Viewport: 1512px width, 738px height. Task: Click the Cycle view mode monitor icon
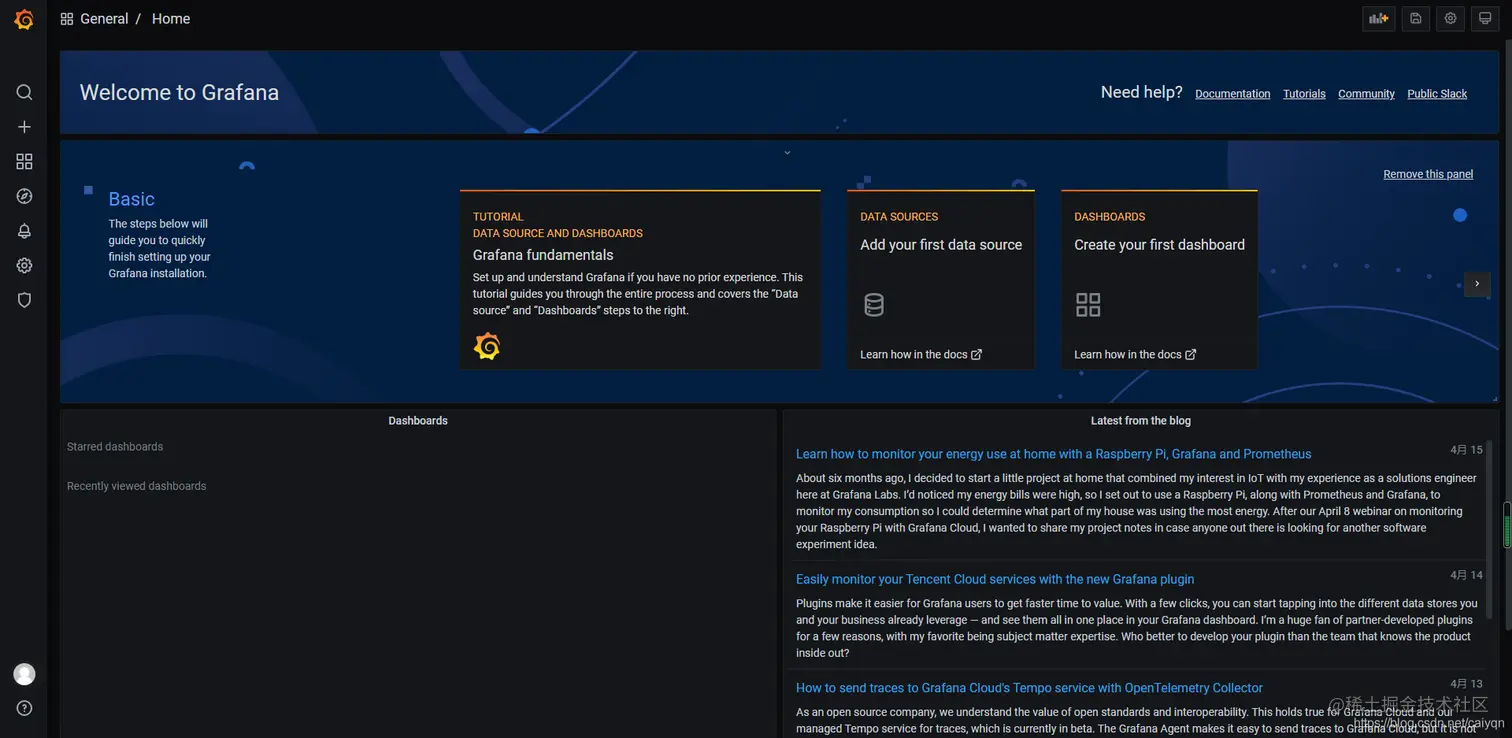tap(1485, 18)
